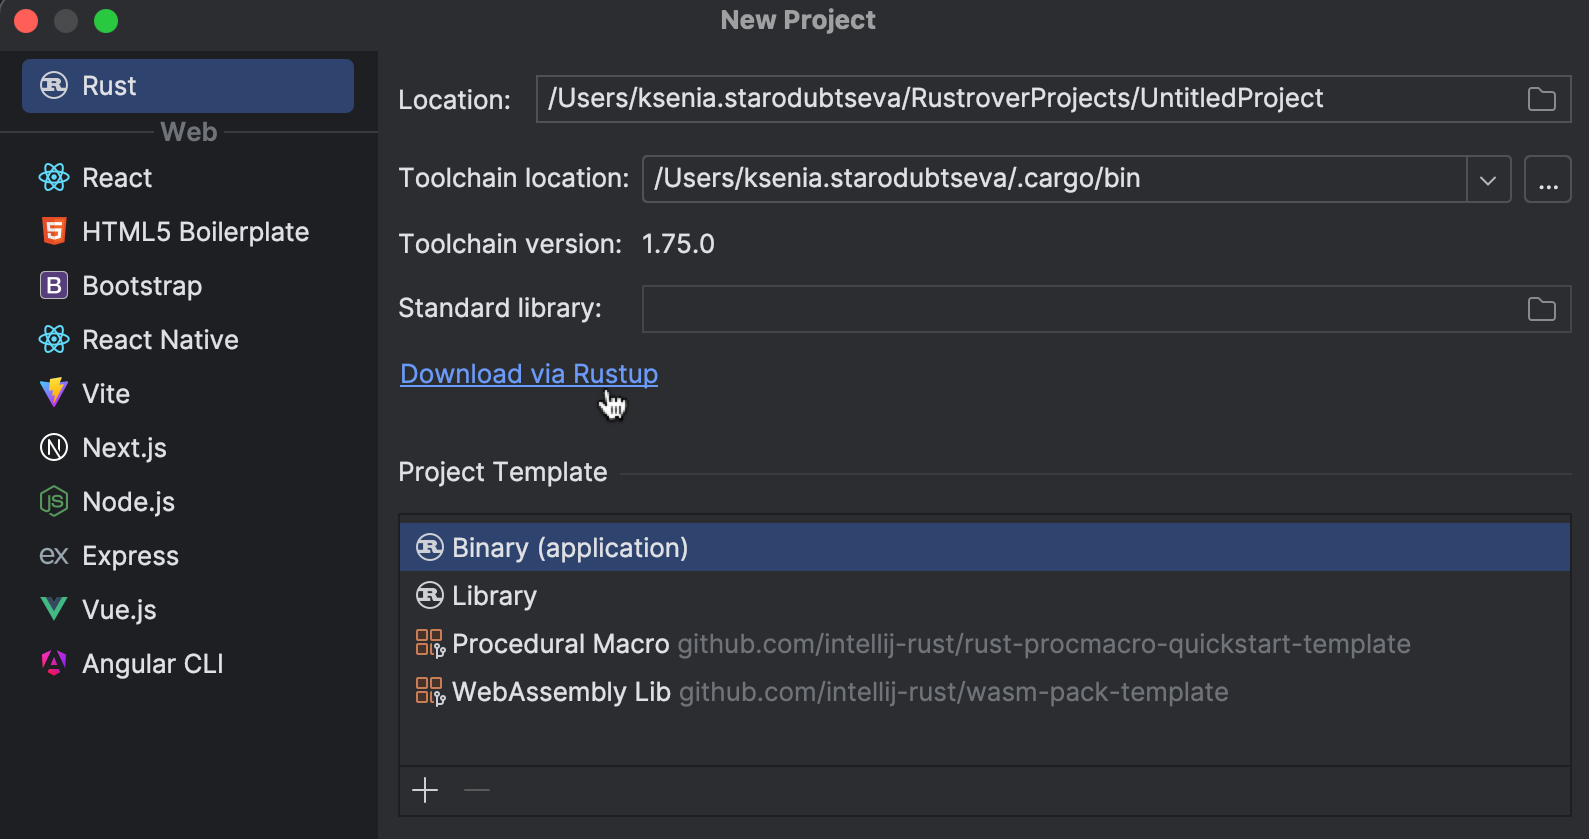Viewport: 1589px width, 839px height.
Task: Click the Bootstrap B icon
Action: tap(54, 286)
